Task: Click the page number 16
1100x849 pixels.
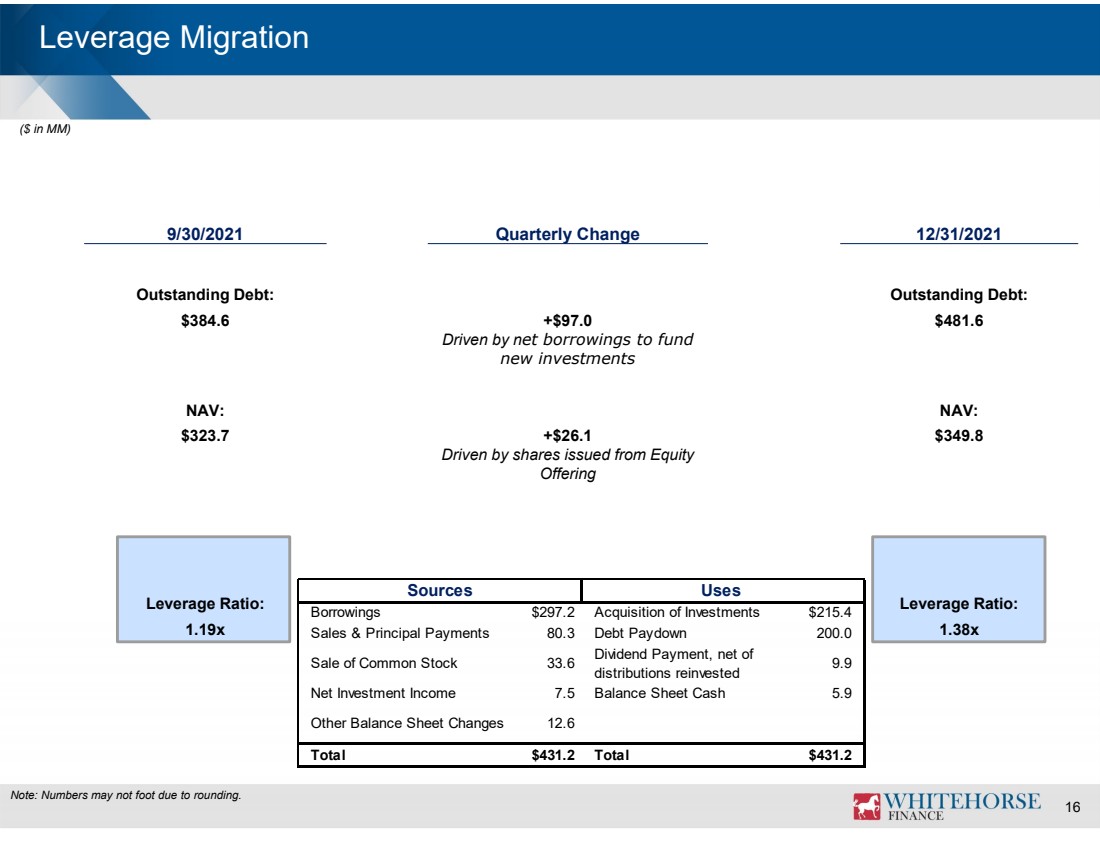Action: tap(1073, 808)
